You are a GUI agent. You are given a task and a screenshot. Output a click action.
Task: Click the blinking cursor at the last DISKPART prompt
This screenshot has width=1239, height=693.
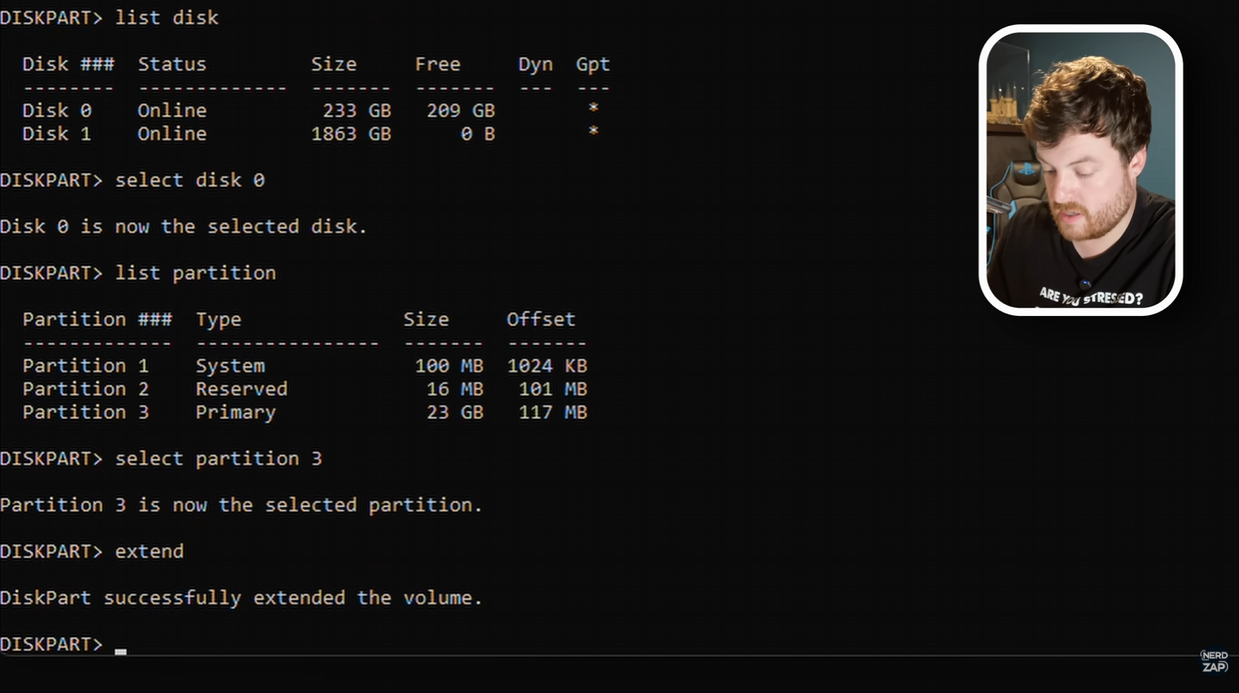[x=121, y=650]
